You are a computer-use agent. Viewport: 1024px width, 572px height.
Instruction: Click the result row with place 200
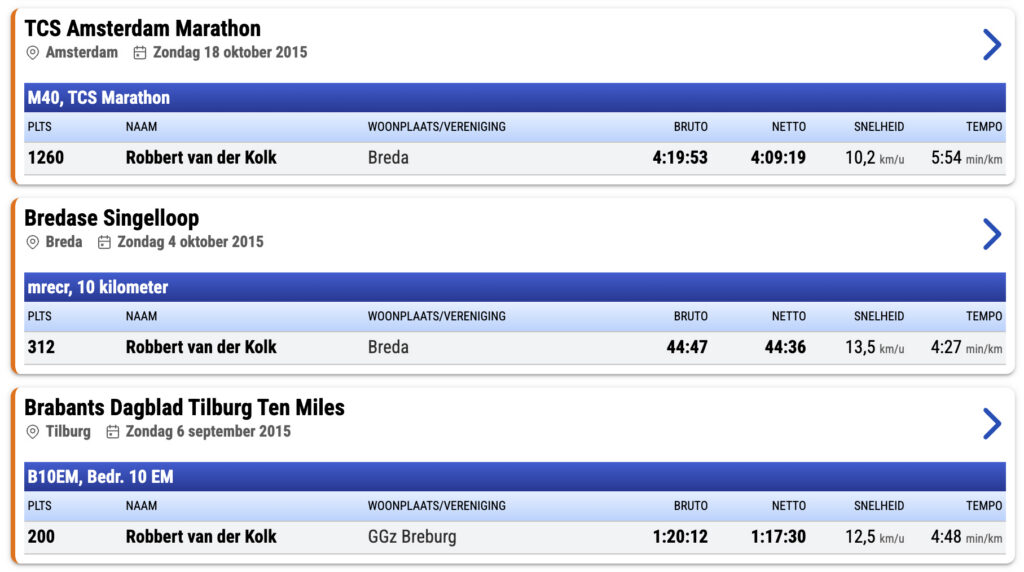click(515, 537)
